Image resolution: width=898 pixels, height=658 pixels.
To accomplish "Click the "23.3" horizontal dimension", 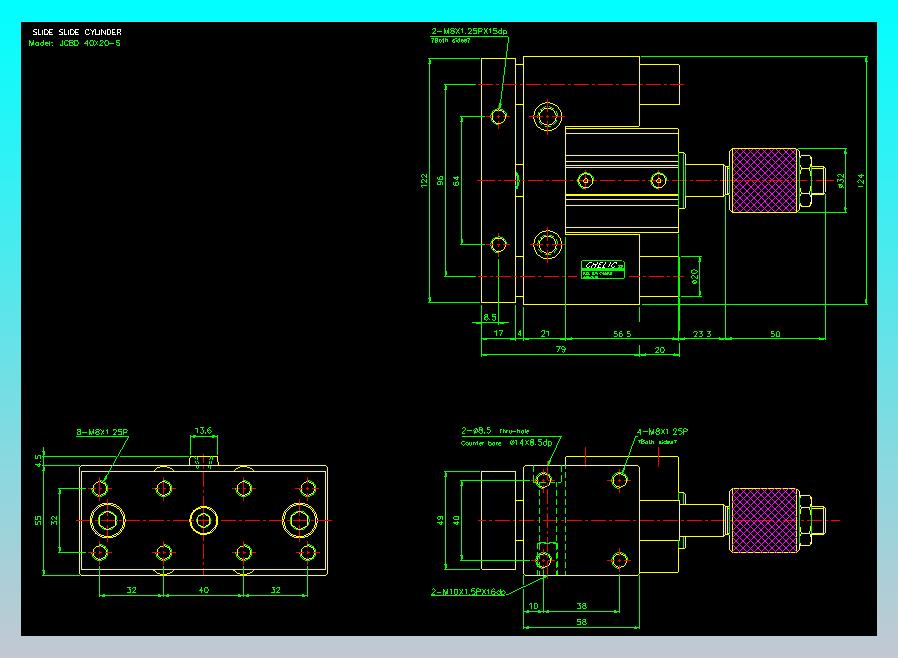I will pos(702,333).
